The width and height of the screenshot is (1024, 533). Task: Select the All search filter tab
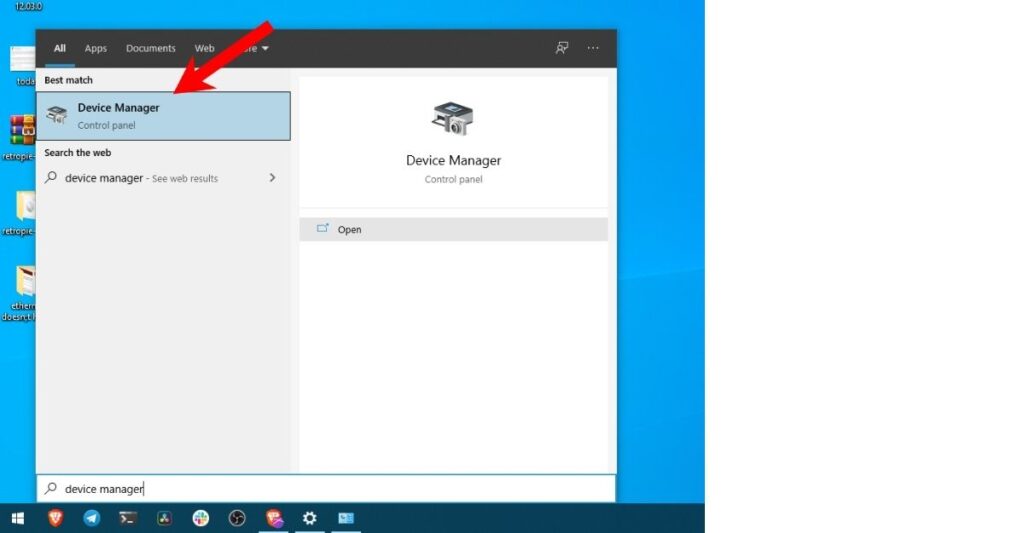click(x=59, y=48)
